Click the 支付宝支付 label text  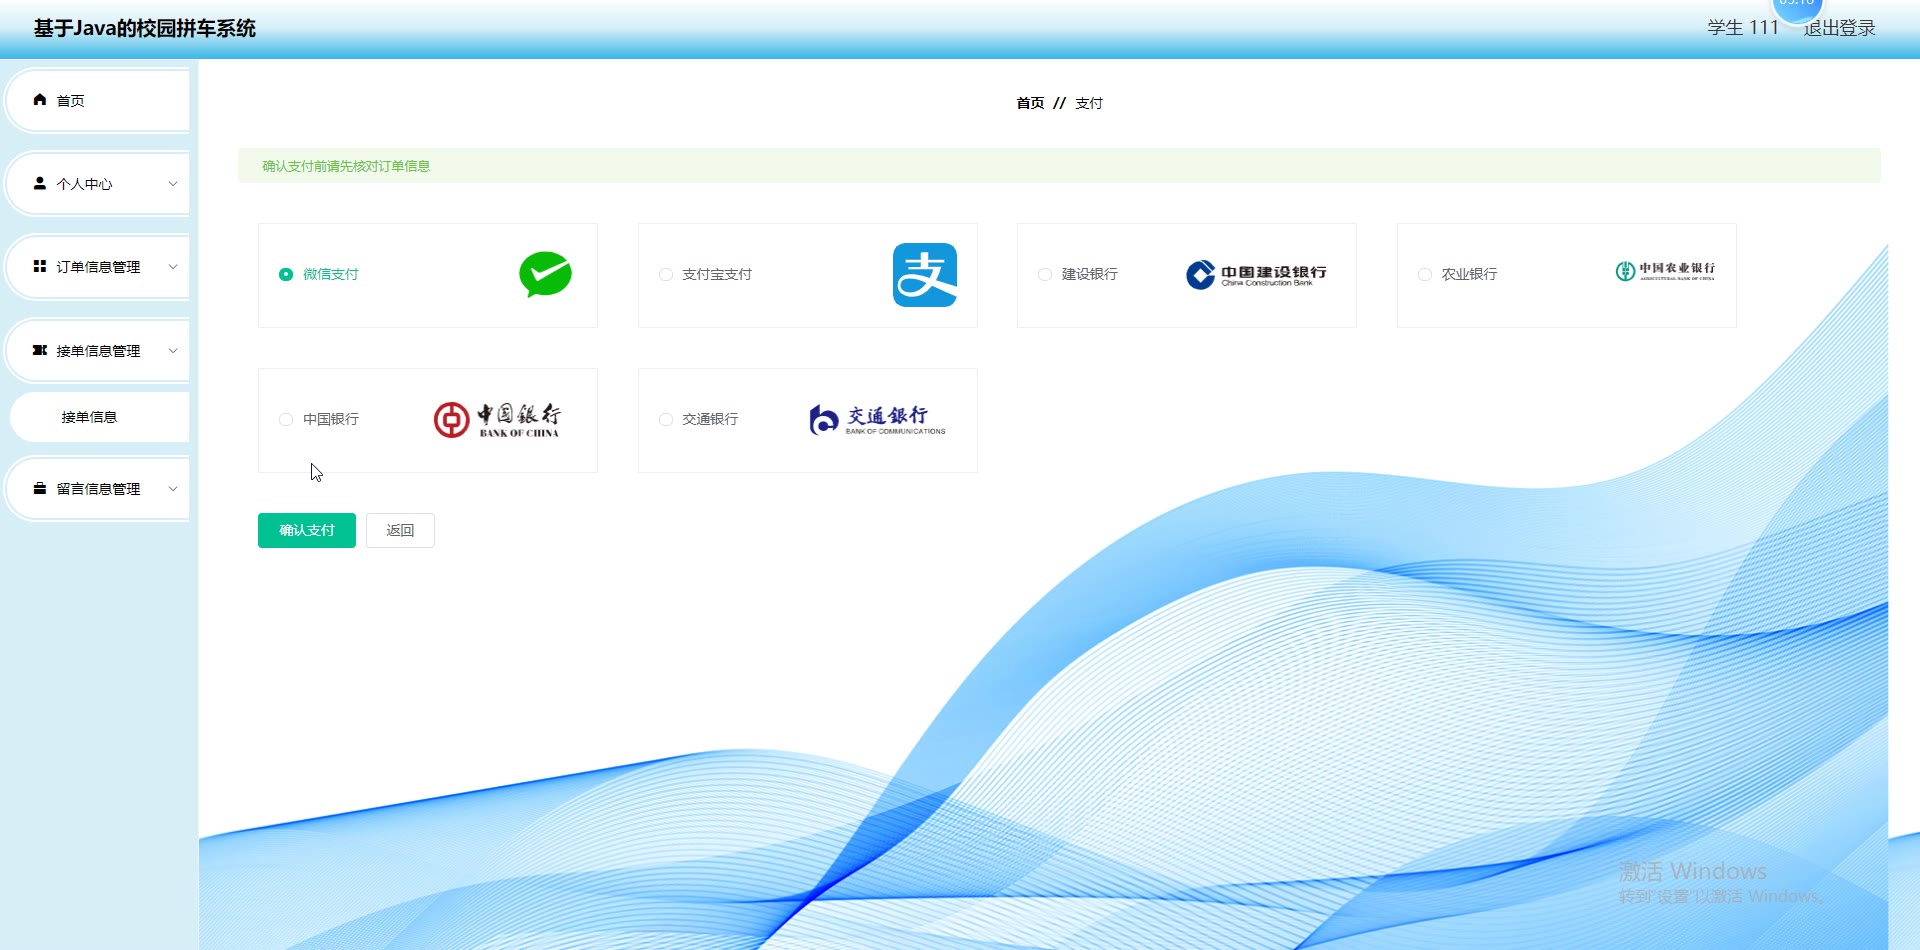tap(717, 274)
